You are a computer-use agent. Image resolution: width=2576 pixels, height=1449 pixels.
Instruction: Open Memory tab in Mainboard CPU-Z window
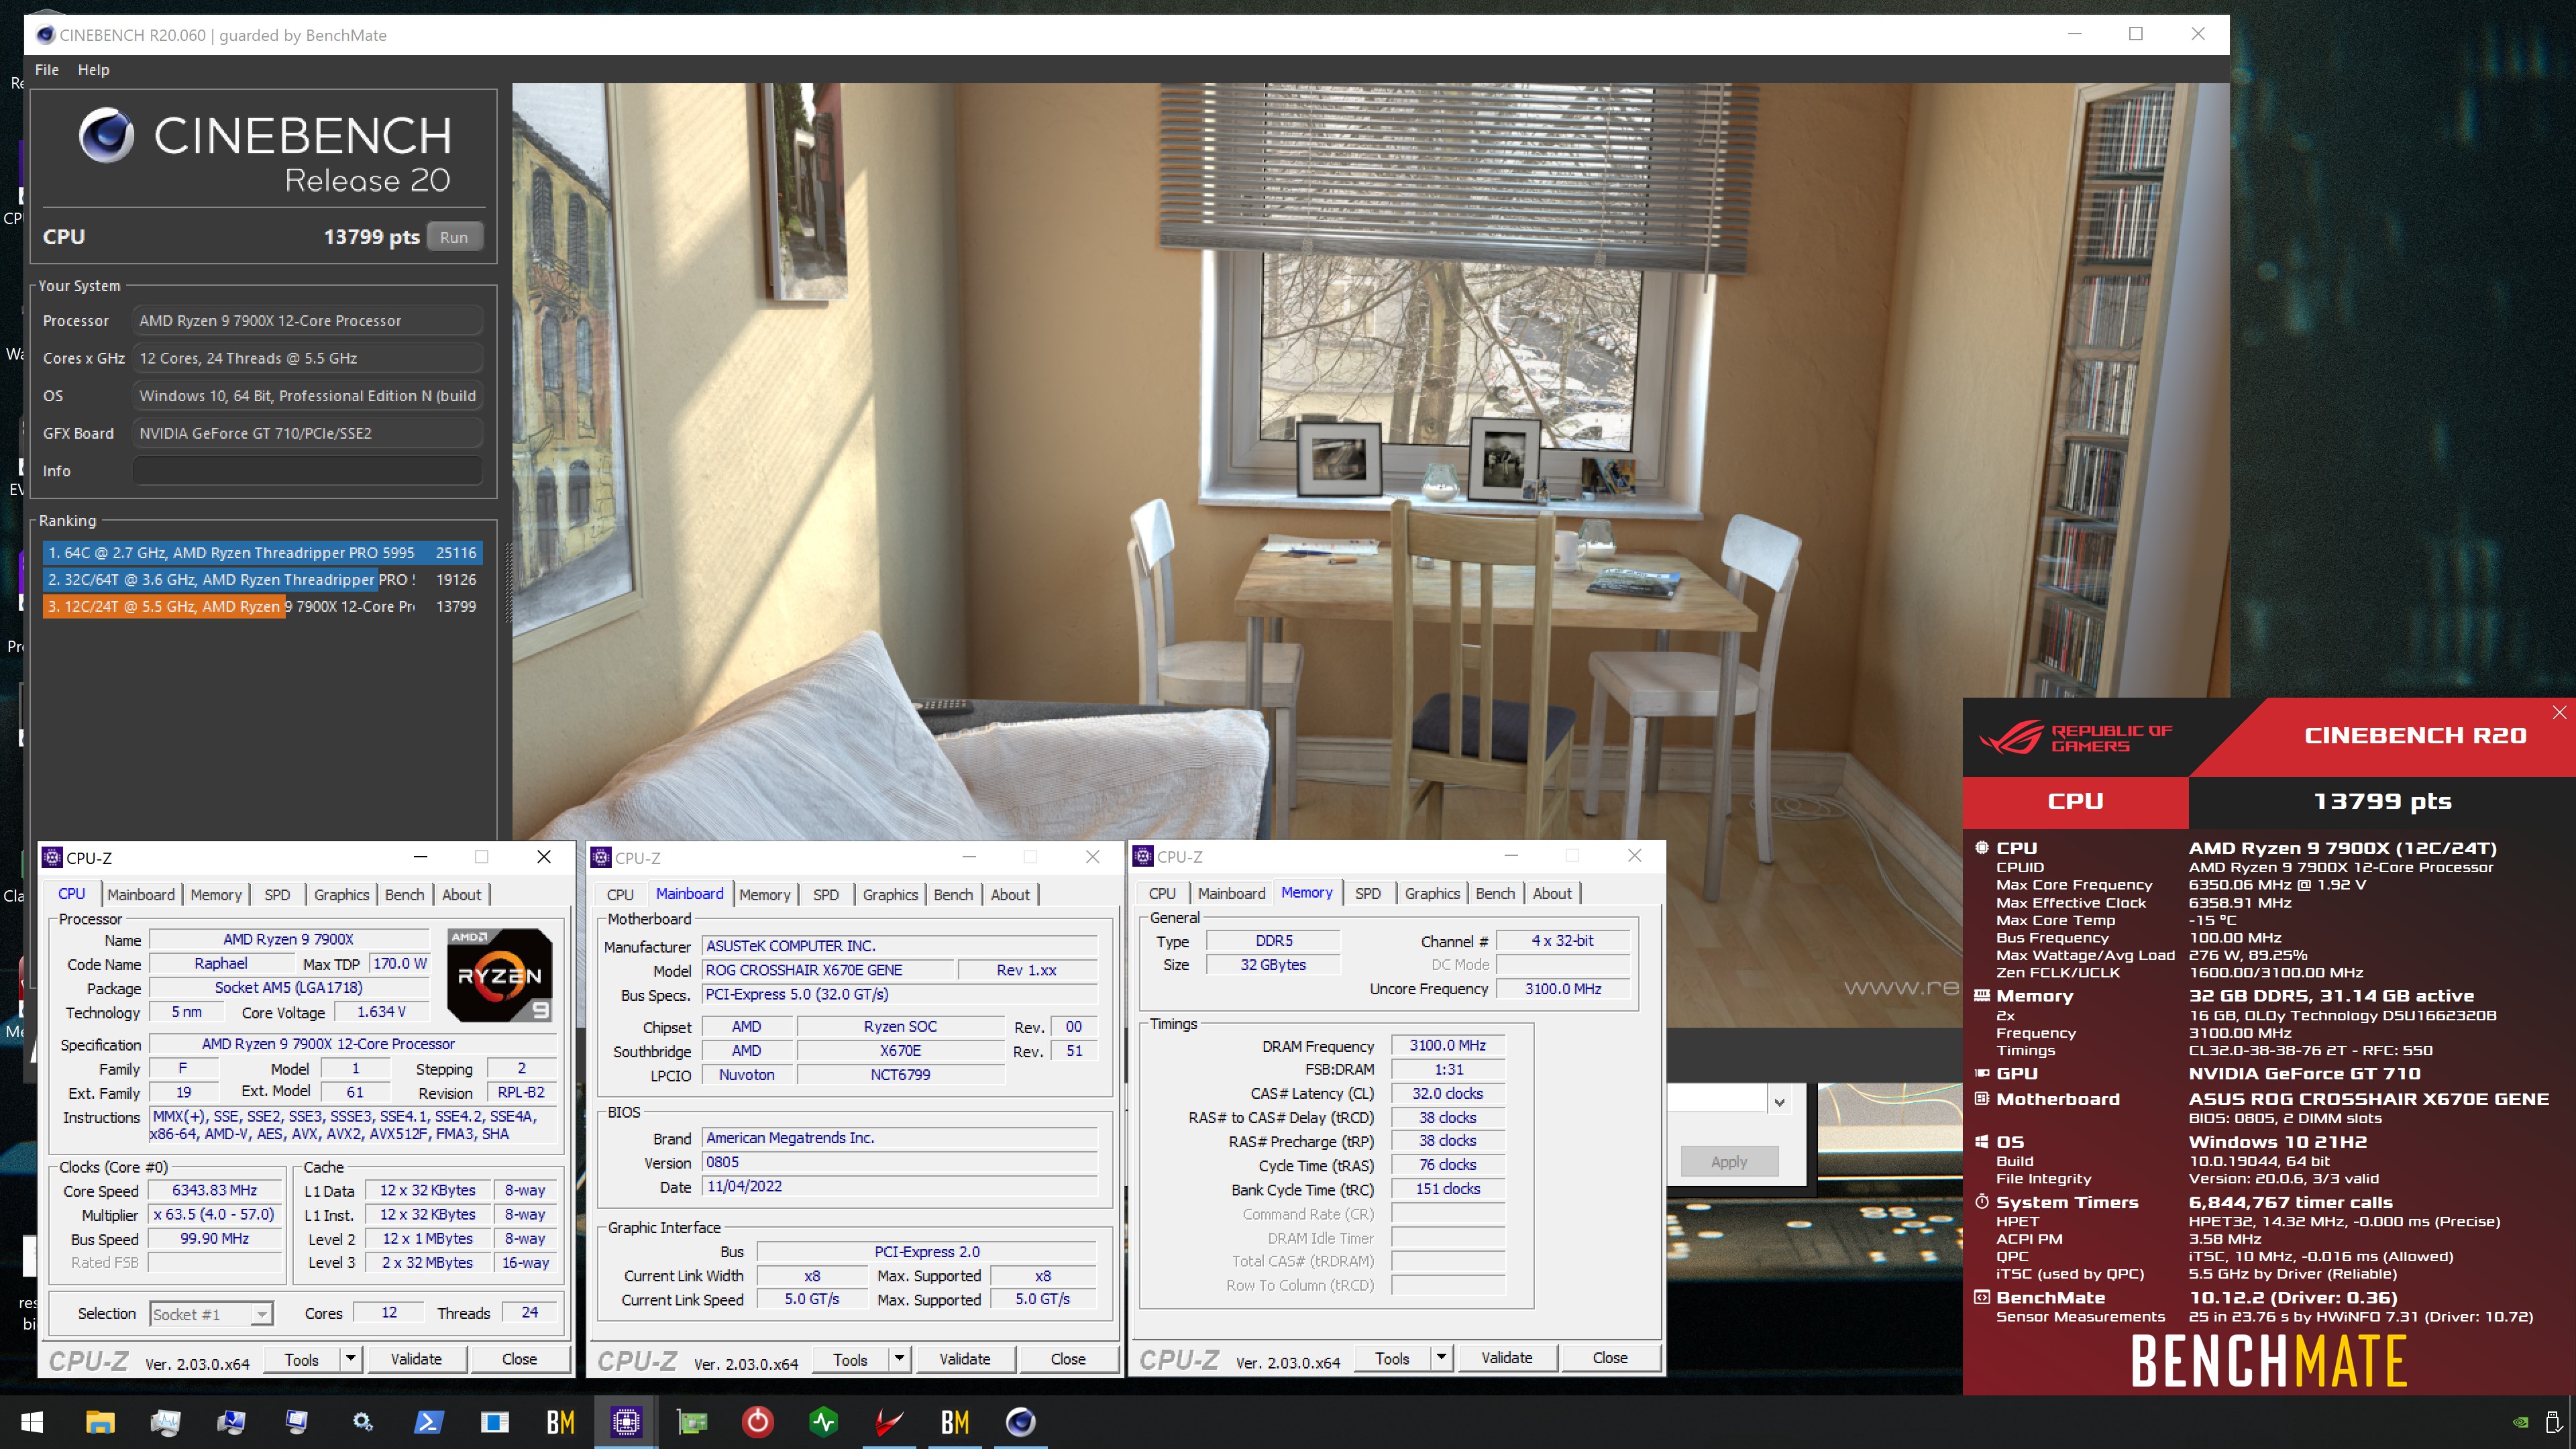point(765,894)
